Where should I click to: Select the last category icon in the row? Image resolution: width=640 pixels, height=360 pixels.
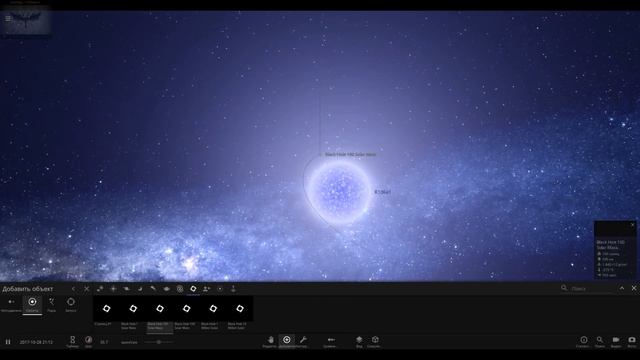tap(233, 289)
